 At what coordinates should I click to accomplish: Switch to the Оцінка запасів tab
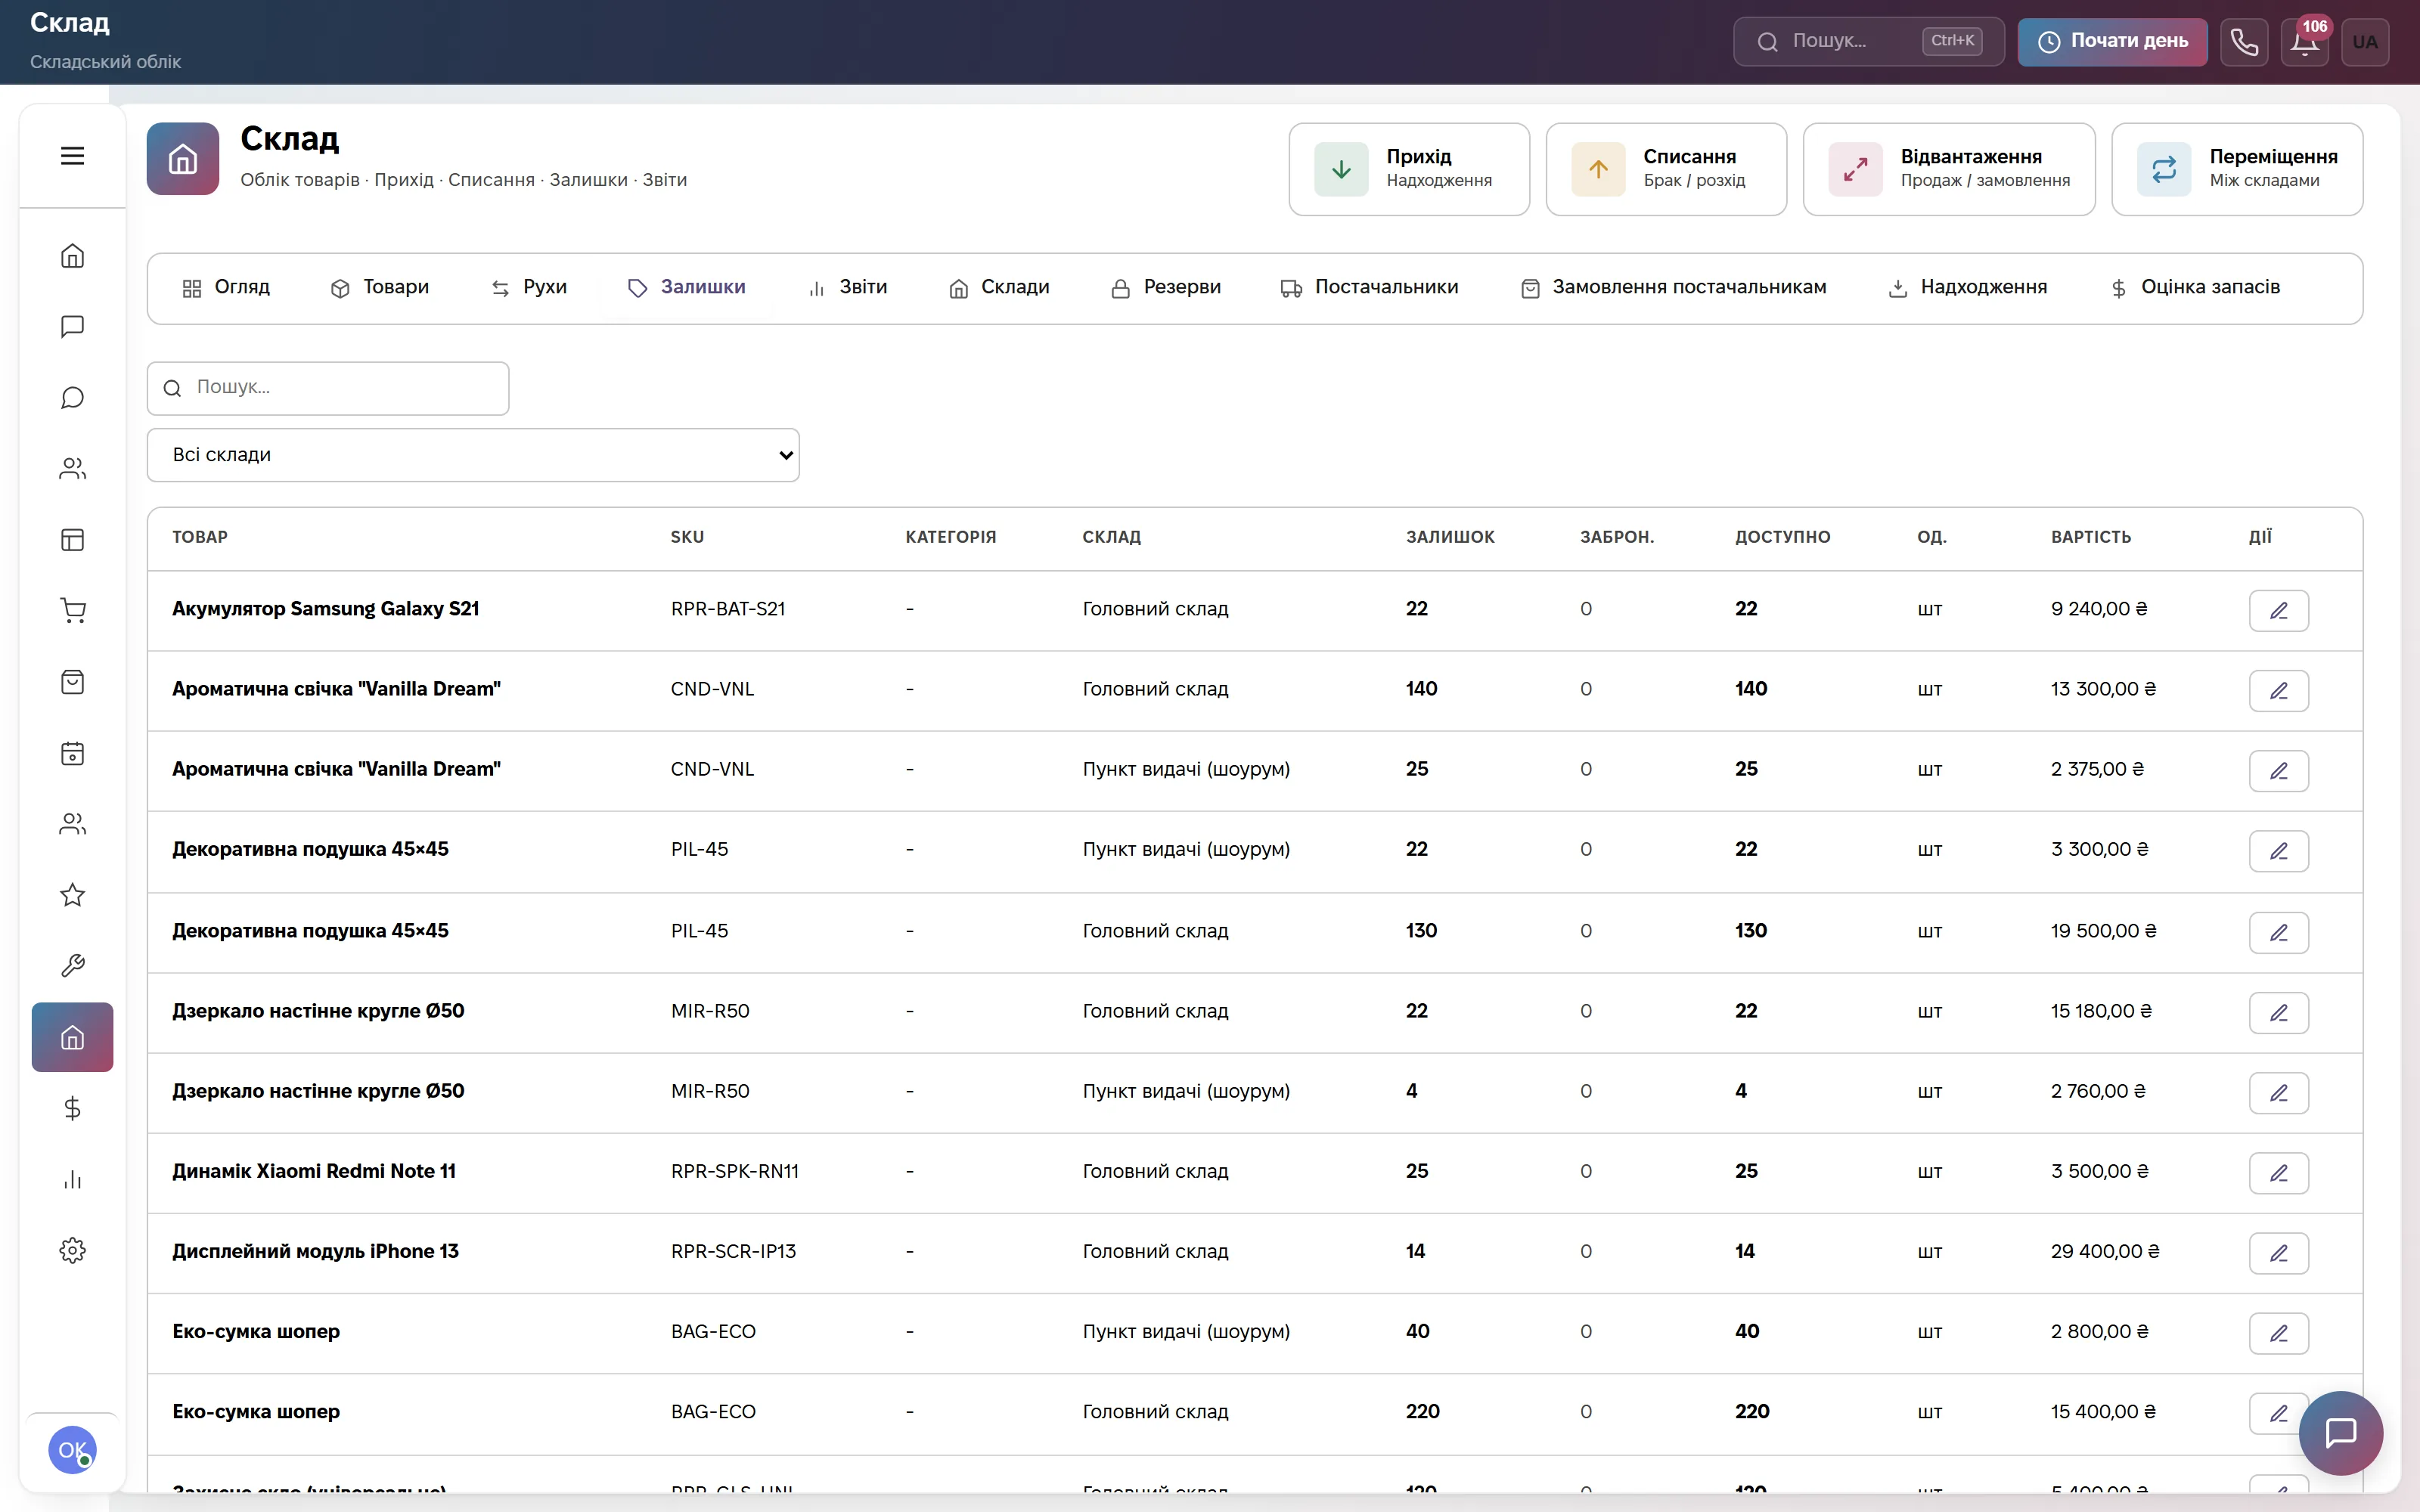coord(2195,288)
